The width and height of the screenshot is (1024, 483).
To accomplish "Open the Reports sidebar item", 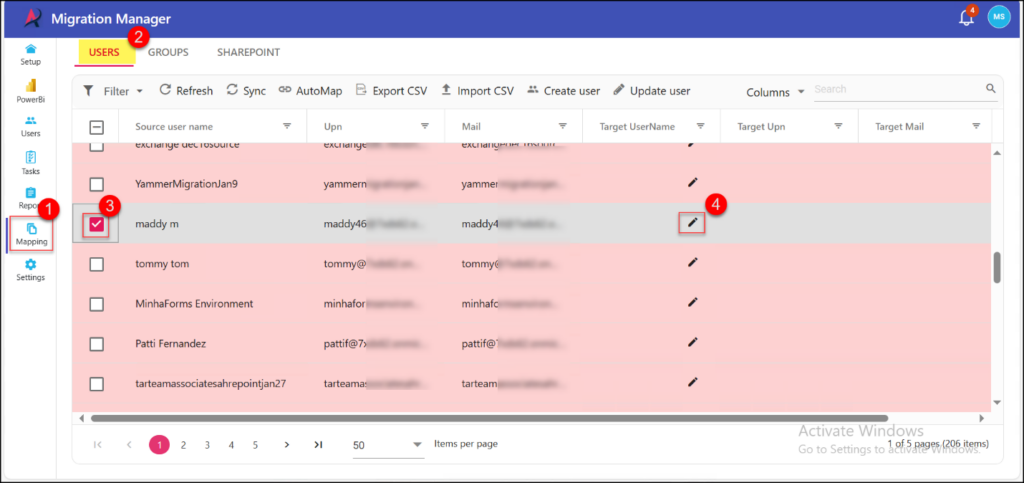I will click(x=30, y=198).
